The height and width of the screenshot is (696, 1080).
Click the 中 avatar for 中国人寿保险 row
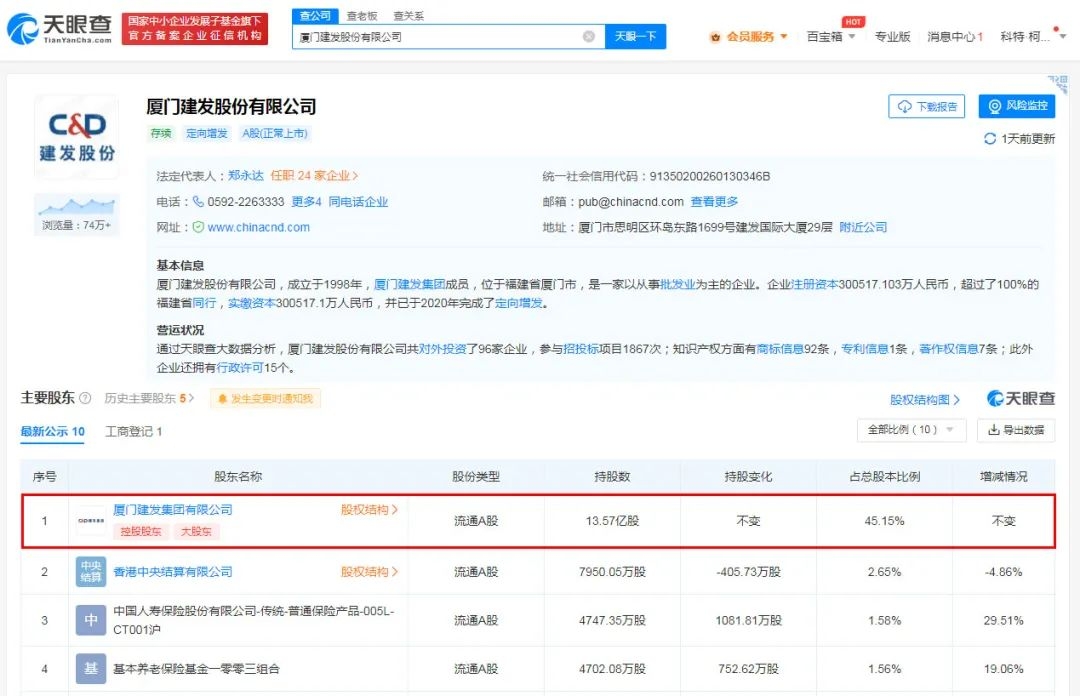90,620
